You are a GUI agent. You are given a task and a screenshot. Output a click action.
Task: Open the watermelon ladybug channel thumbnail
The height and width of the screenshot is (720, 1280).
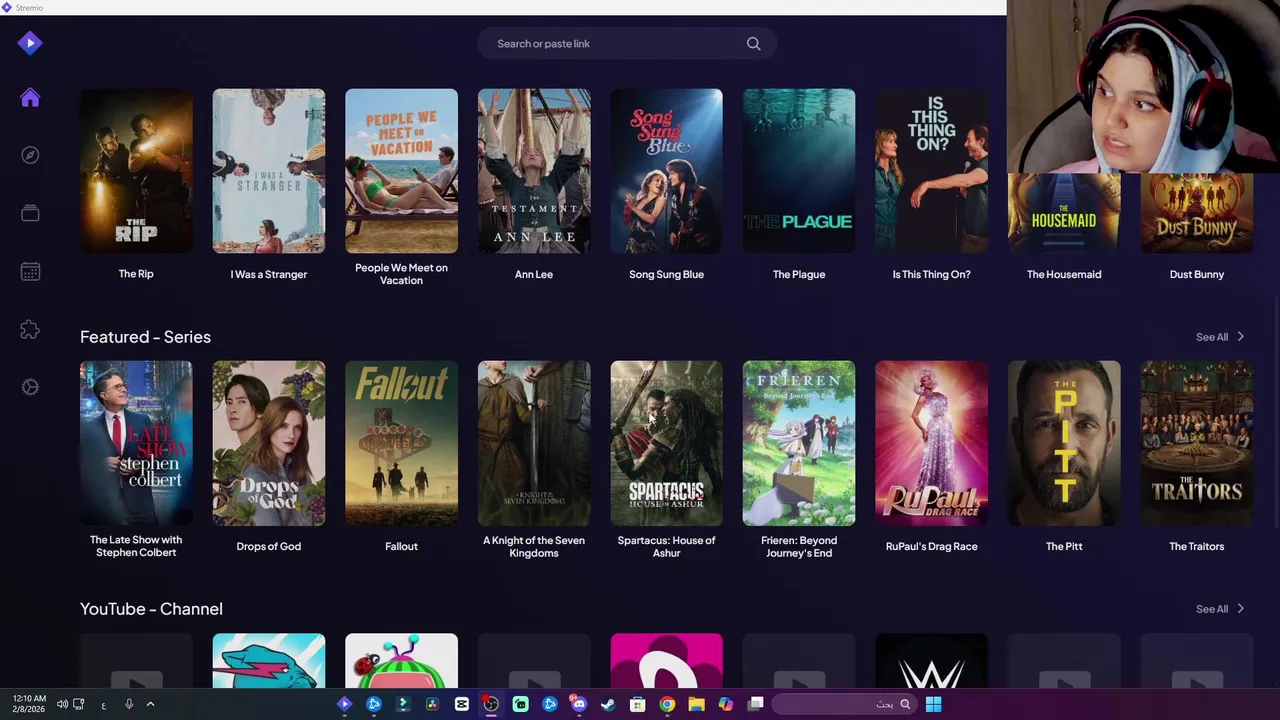[401, 660]
